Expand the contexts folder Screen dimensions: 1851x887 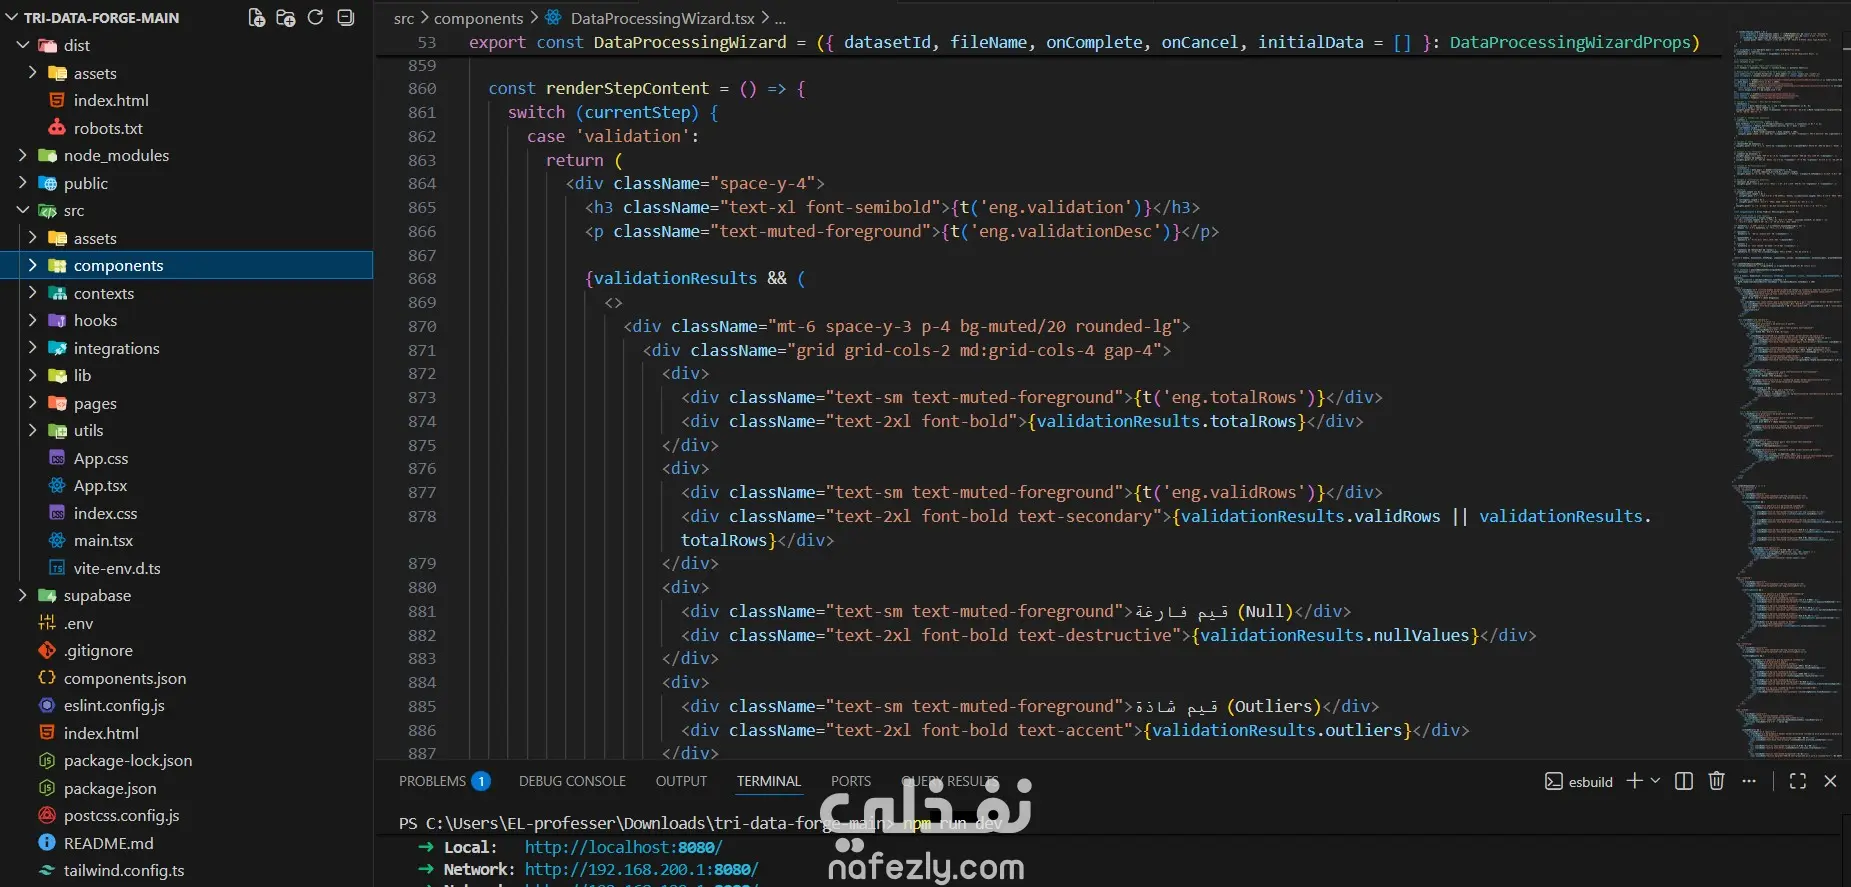(33, 293)
